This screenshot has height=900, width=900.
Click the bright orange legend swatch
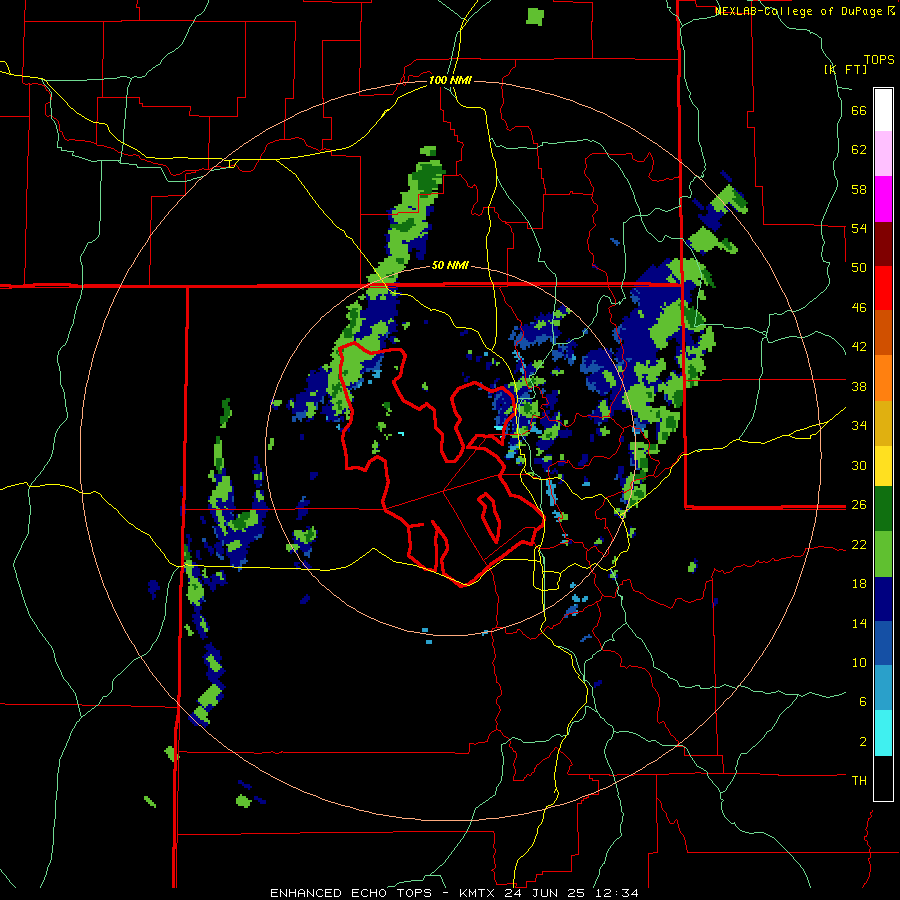[883, 378]
